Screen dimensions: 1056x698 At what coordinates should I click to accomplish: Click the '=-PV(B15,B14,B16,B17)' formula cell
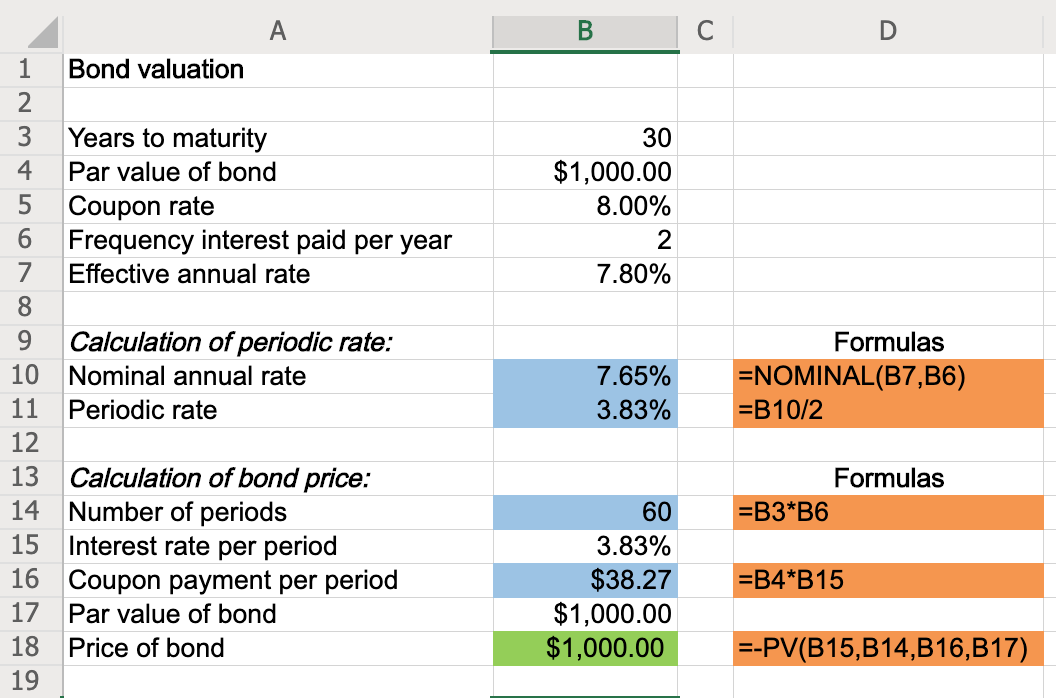887,648
